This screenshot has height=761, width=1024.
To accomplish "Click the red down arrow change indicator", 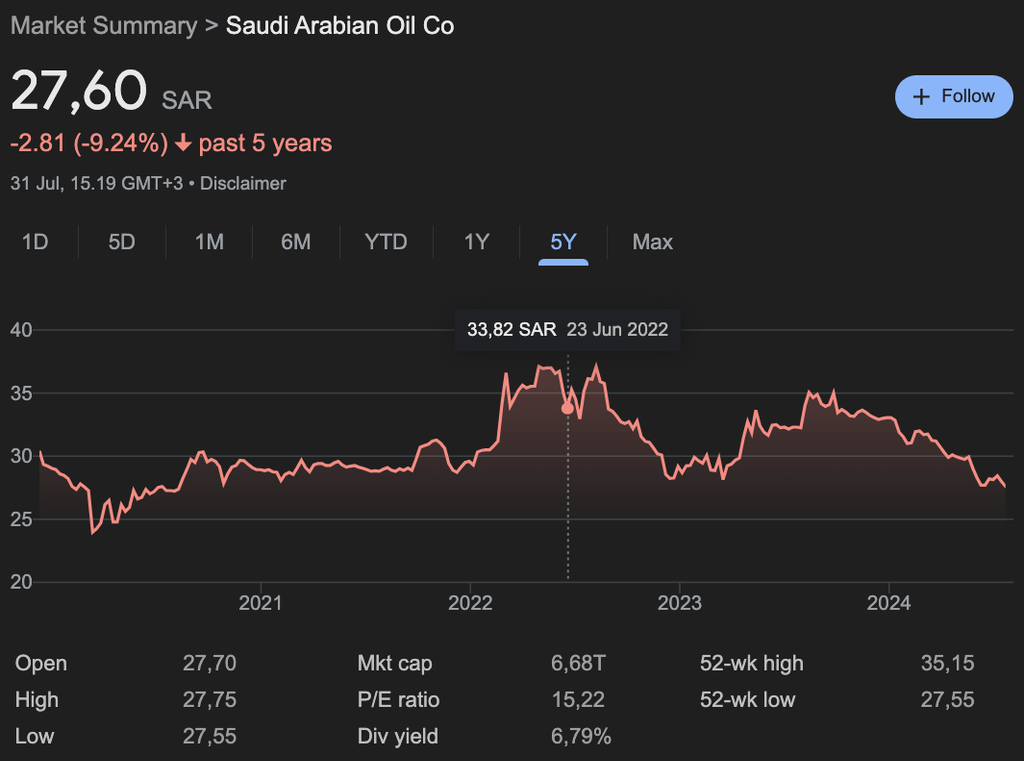I will [183, 144].
